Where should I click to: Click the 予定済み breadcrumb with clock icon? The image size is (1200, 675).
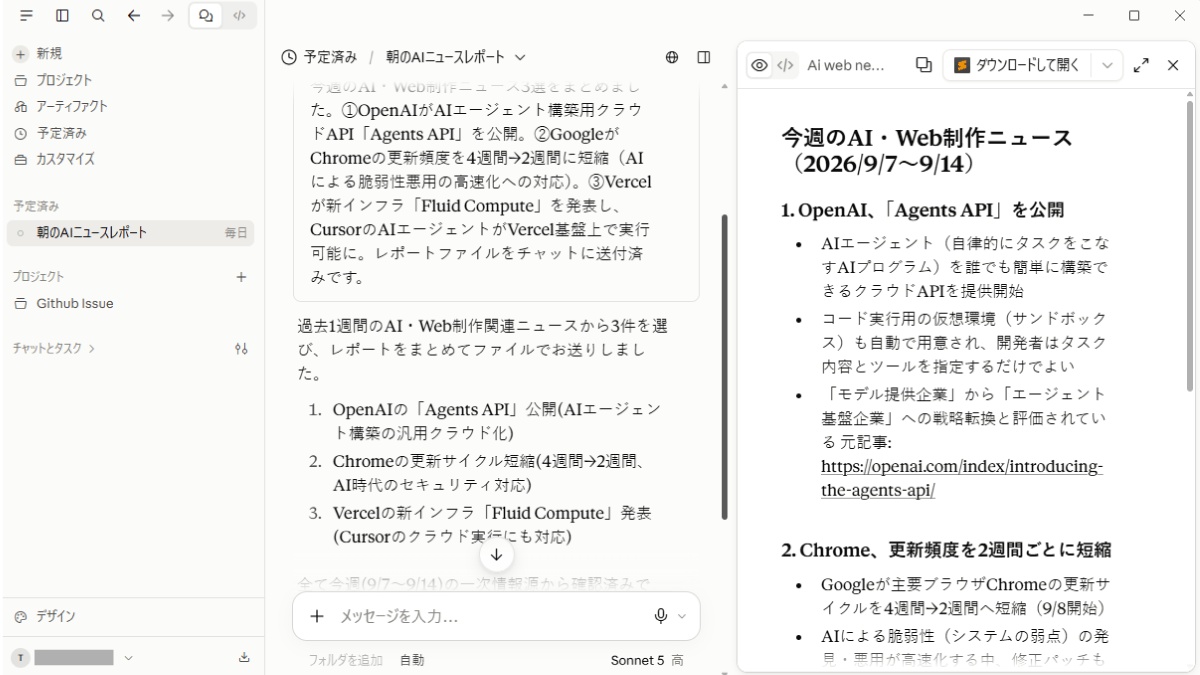pyautogui.click(x=319, y=57)
